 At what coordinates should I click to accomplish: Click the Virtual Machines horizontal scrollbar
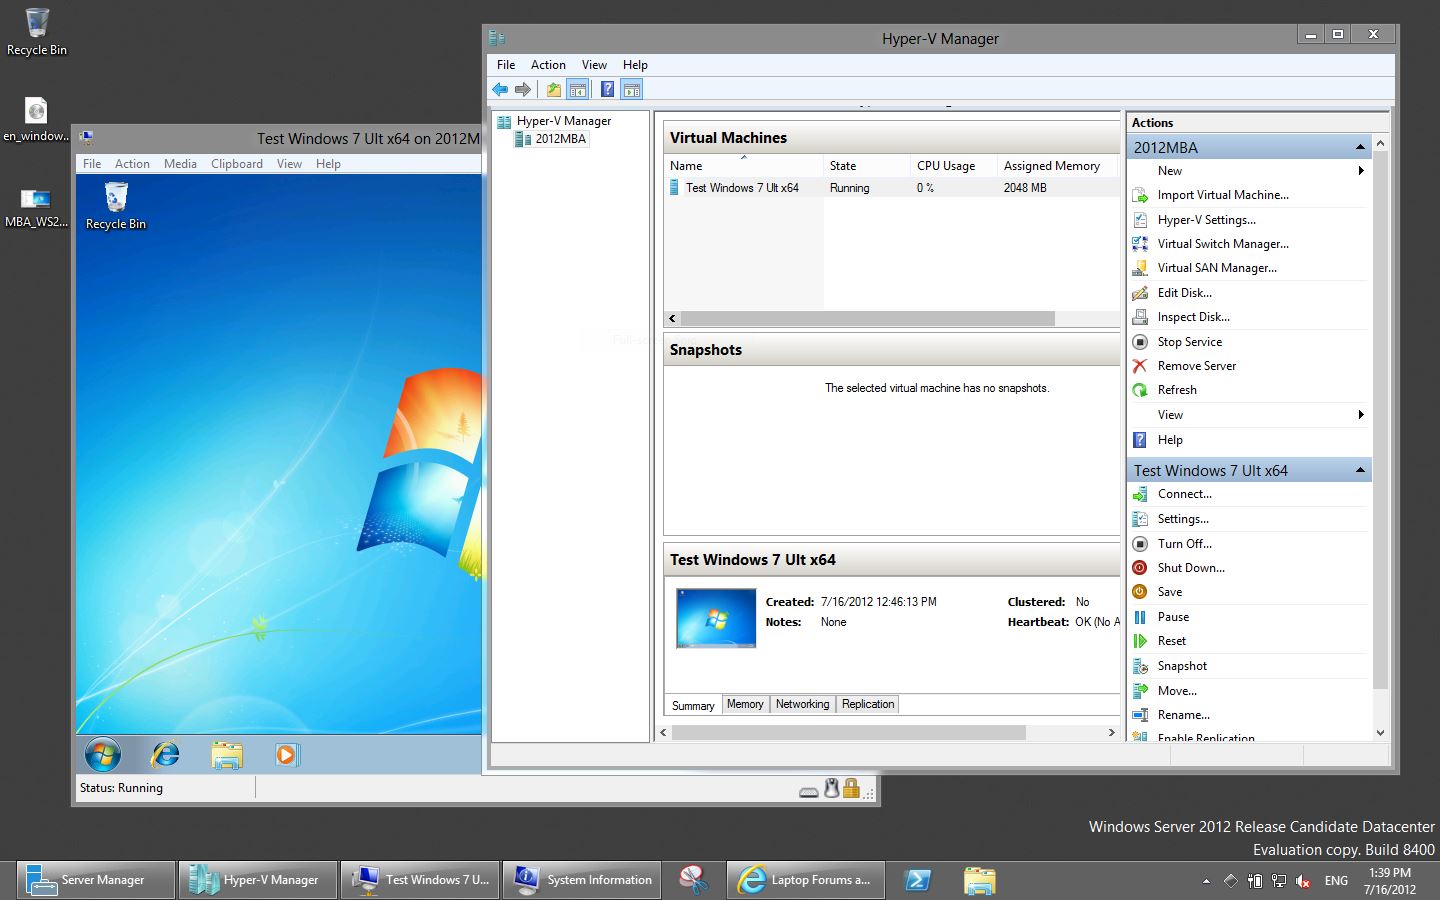tap(867, 319)
